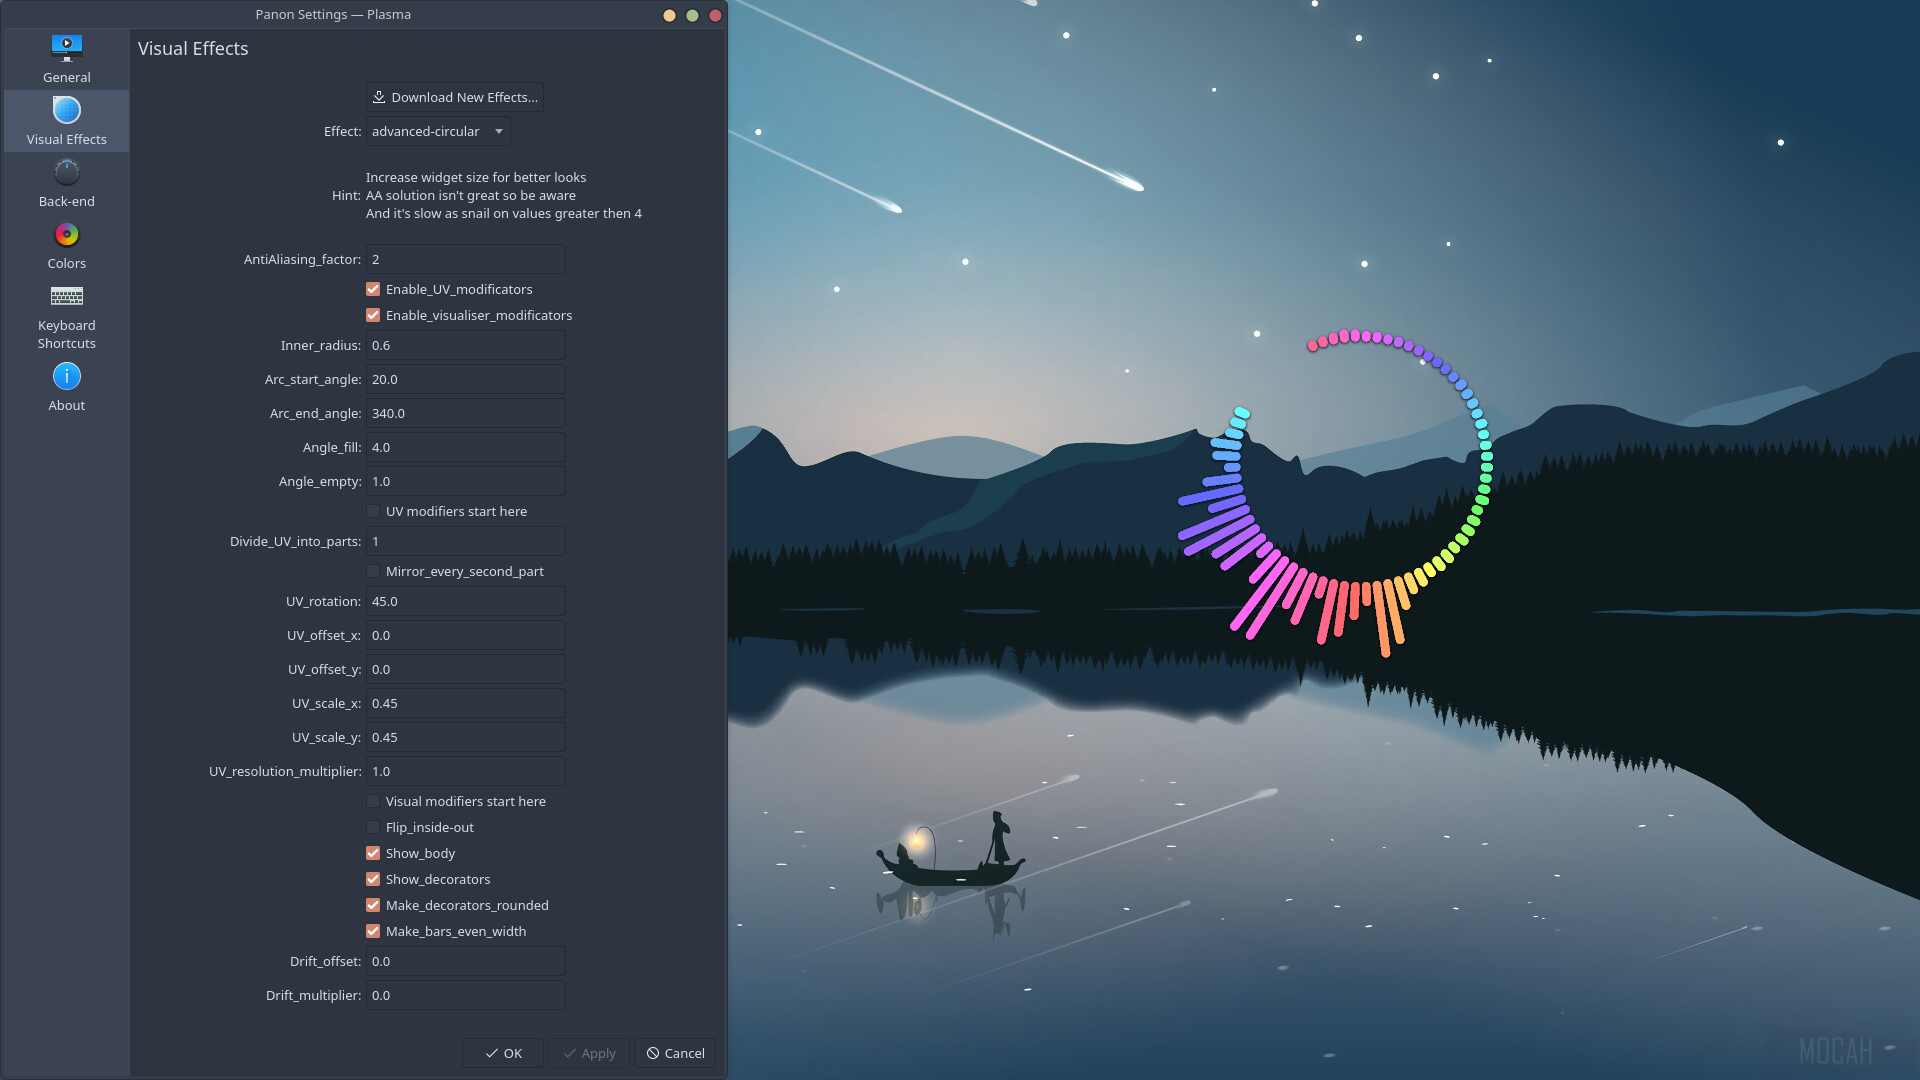Image resolution: width=1920 pixels, height=1080 pixels.
Task: Click the Angle_fill field
Action: pyautogui.click(x=465, y=447)
